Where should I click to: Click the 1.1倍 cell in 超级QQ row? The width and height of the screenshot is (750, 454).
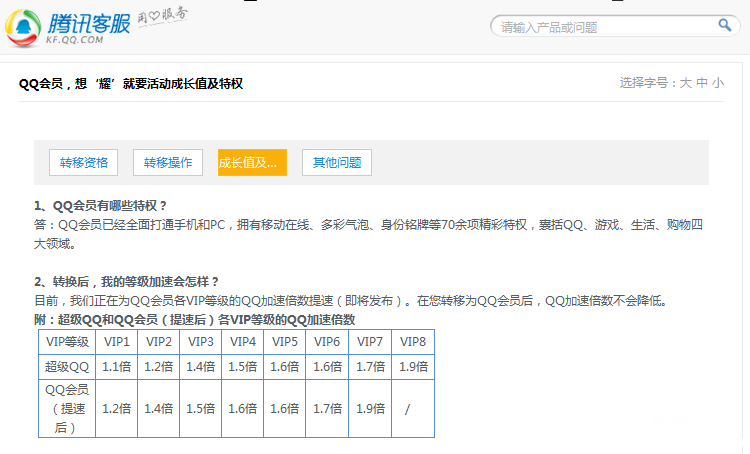[x=117, y=367]
